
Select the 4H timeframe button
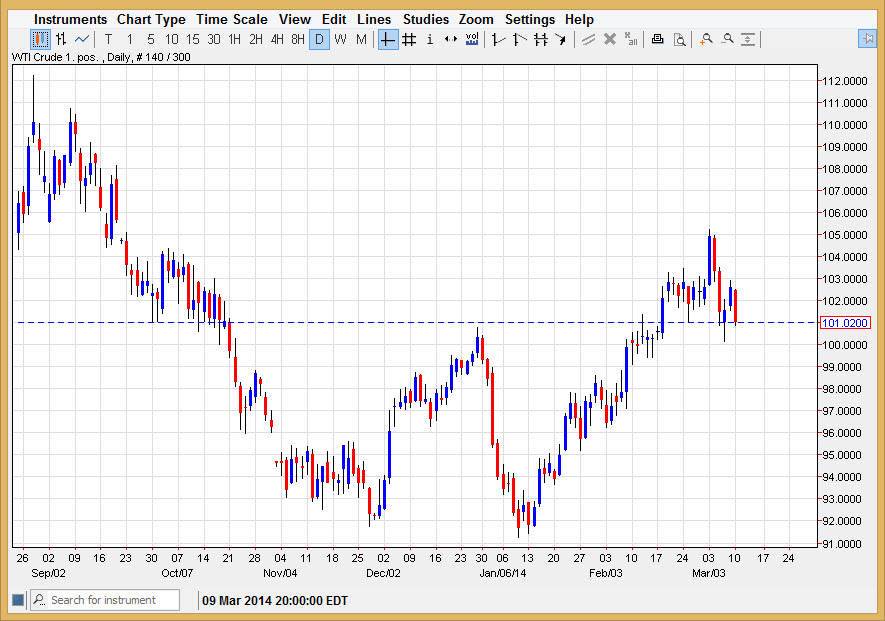277,39
